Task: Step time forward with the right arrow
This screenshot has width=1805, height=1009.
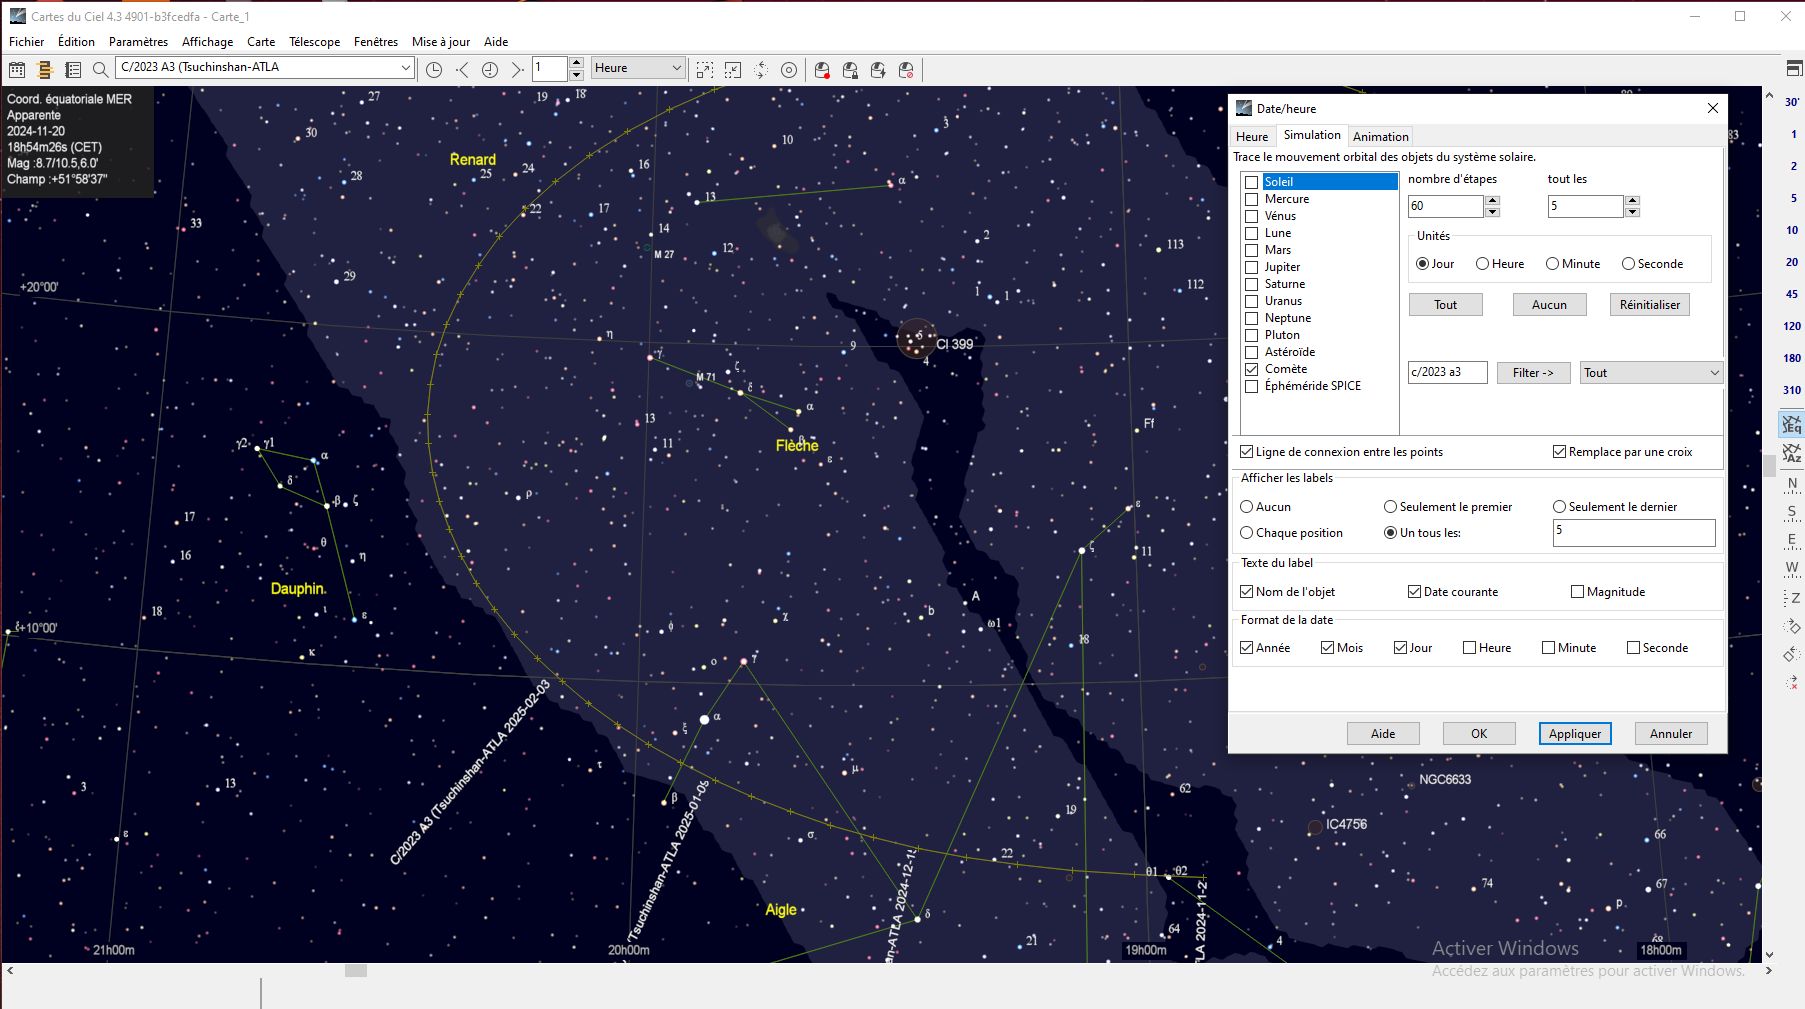Action: (517, 69)
